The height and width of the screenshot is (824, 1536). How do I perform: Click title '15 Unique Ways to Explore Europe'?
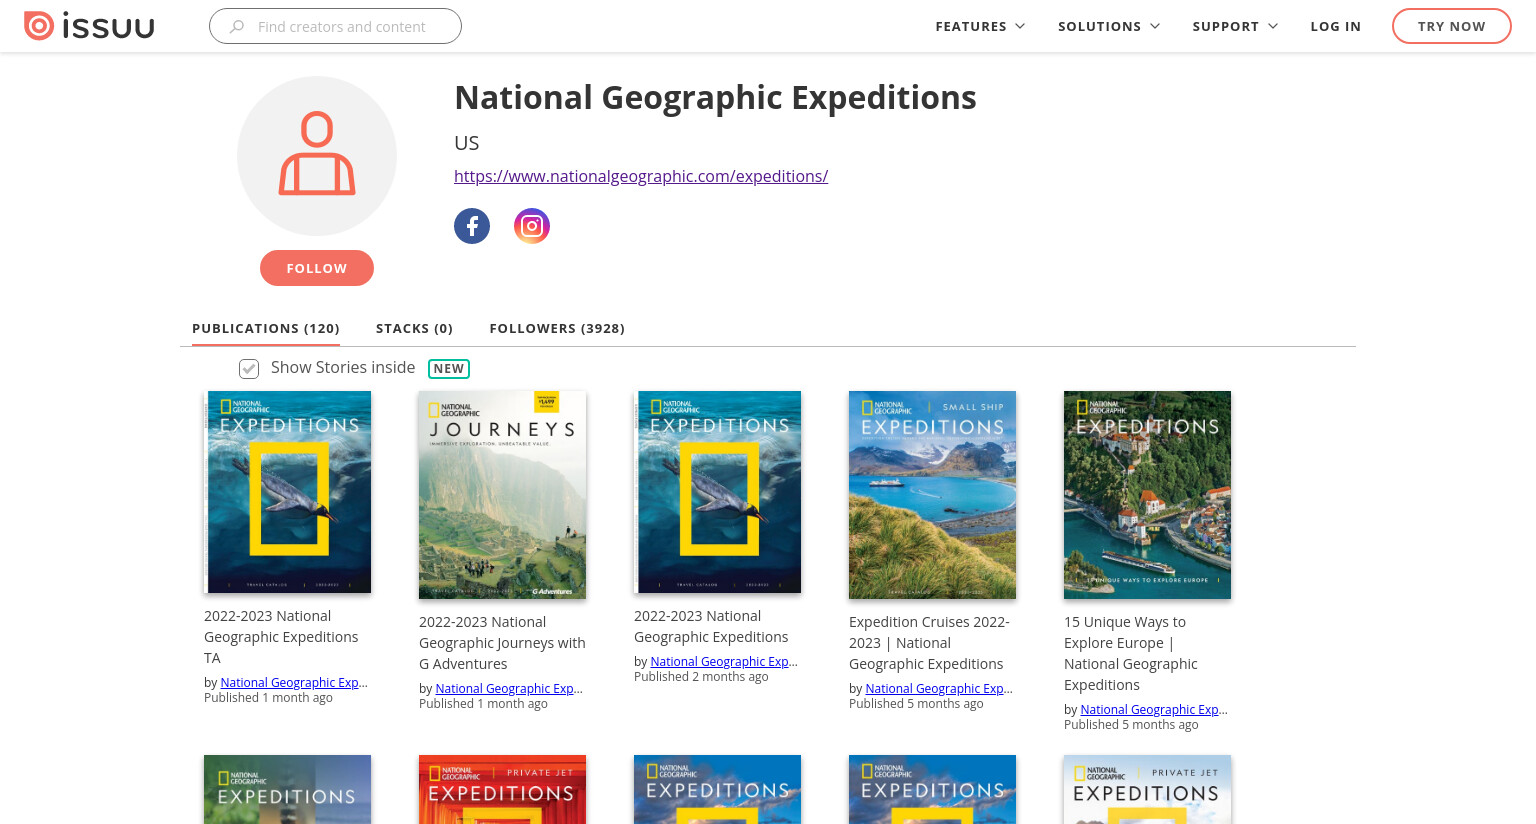pos(1131,653)
